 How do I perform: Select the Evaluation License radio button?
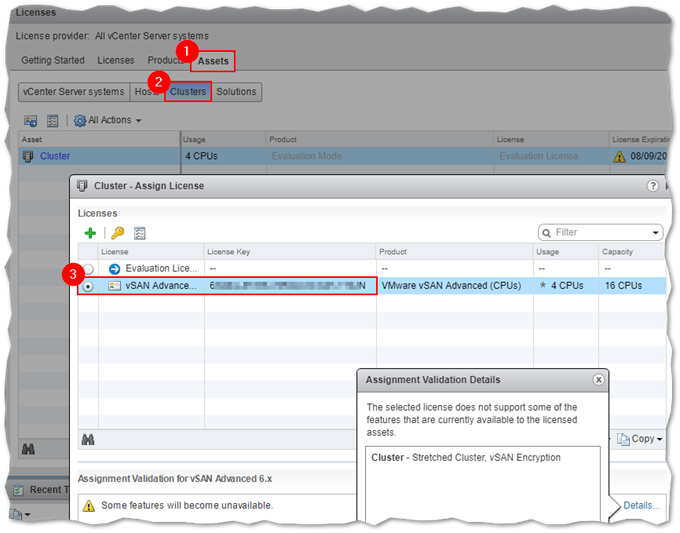(x=88, y=269)
